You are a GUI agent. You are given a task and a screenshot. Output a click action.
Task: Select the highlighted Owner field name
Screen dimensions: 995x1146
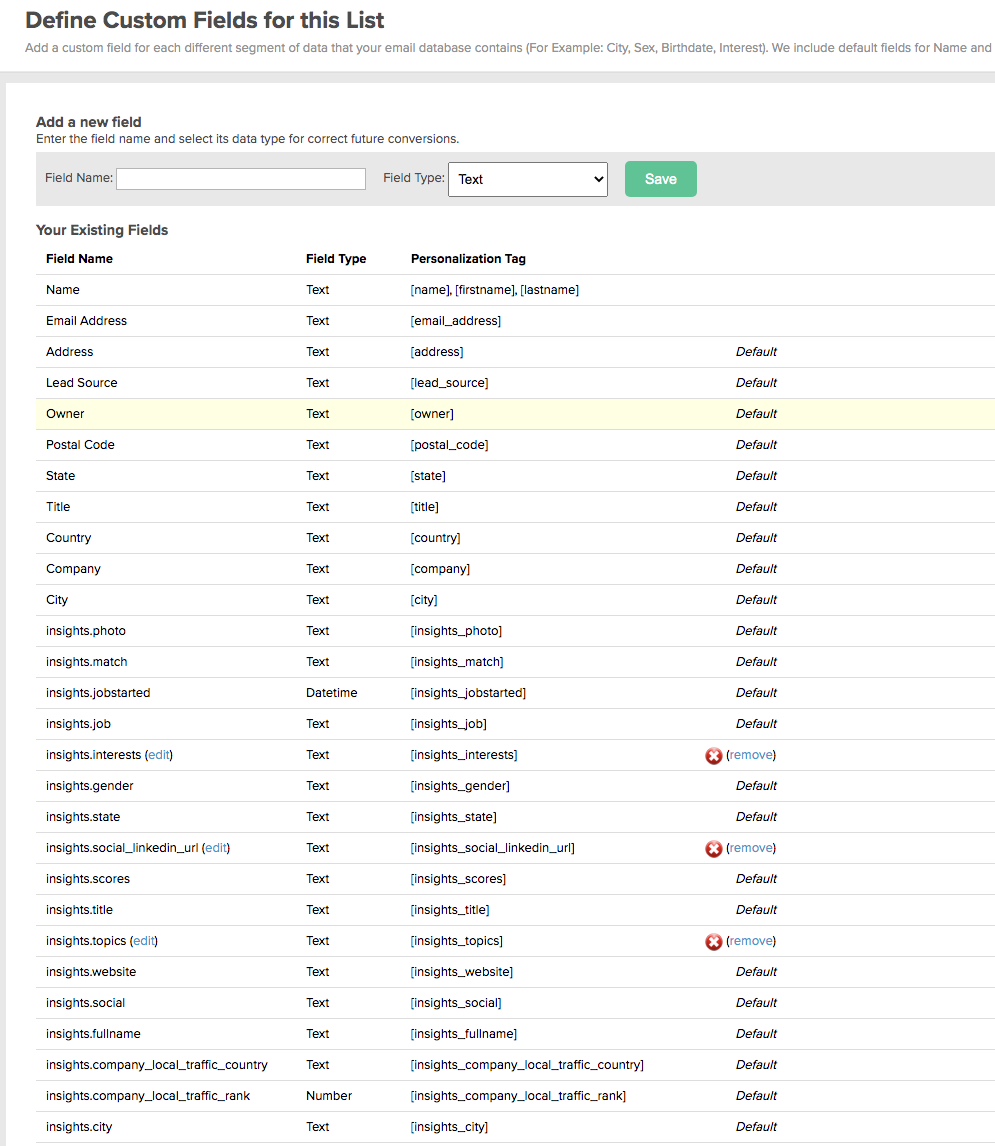tap(65, 414)
